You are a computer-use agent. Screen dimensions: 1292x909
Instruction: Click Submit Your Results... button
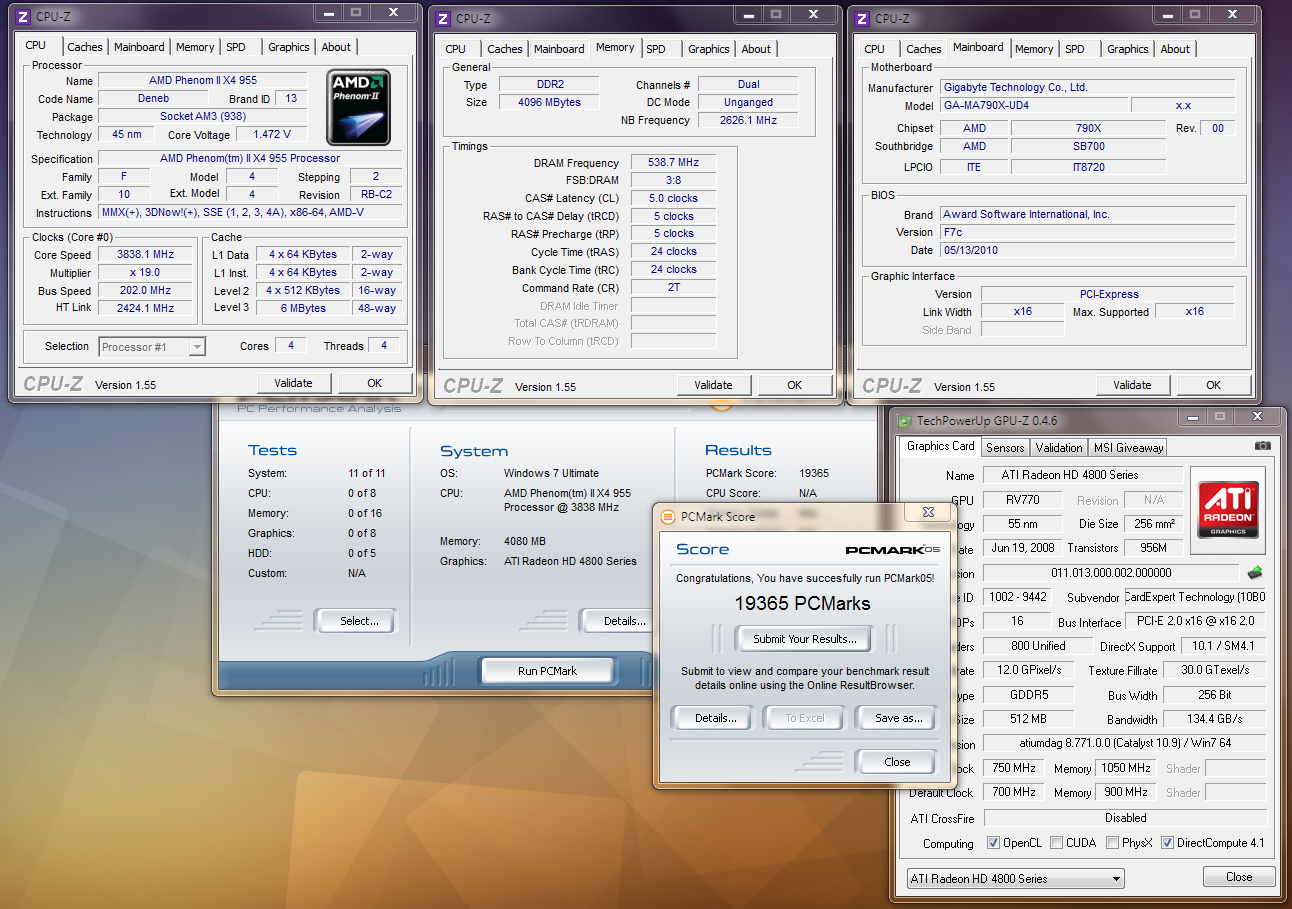click(804, 639)
